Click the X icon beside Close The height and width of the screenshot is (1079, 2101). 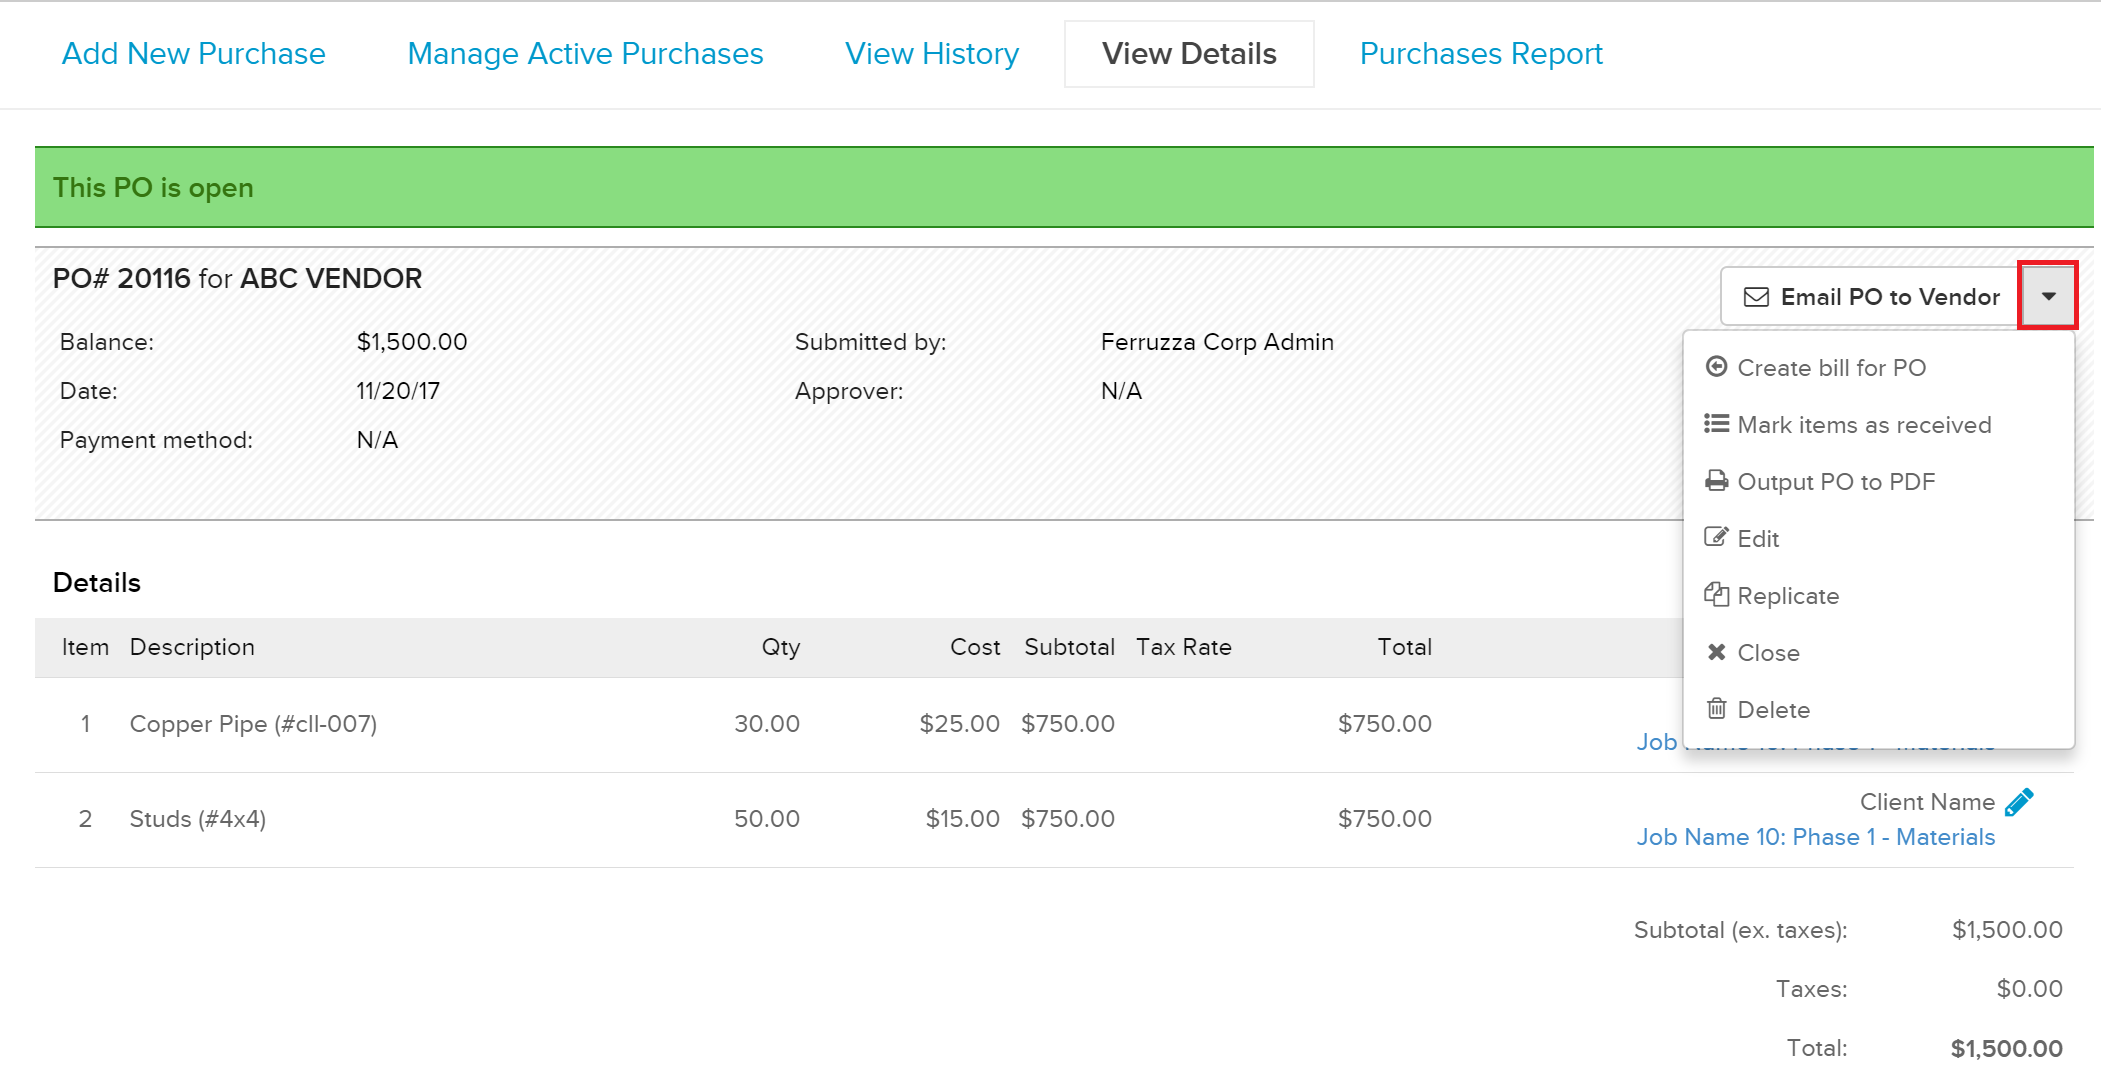(1716, 652)
